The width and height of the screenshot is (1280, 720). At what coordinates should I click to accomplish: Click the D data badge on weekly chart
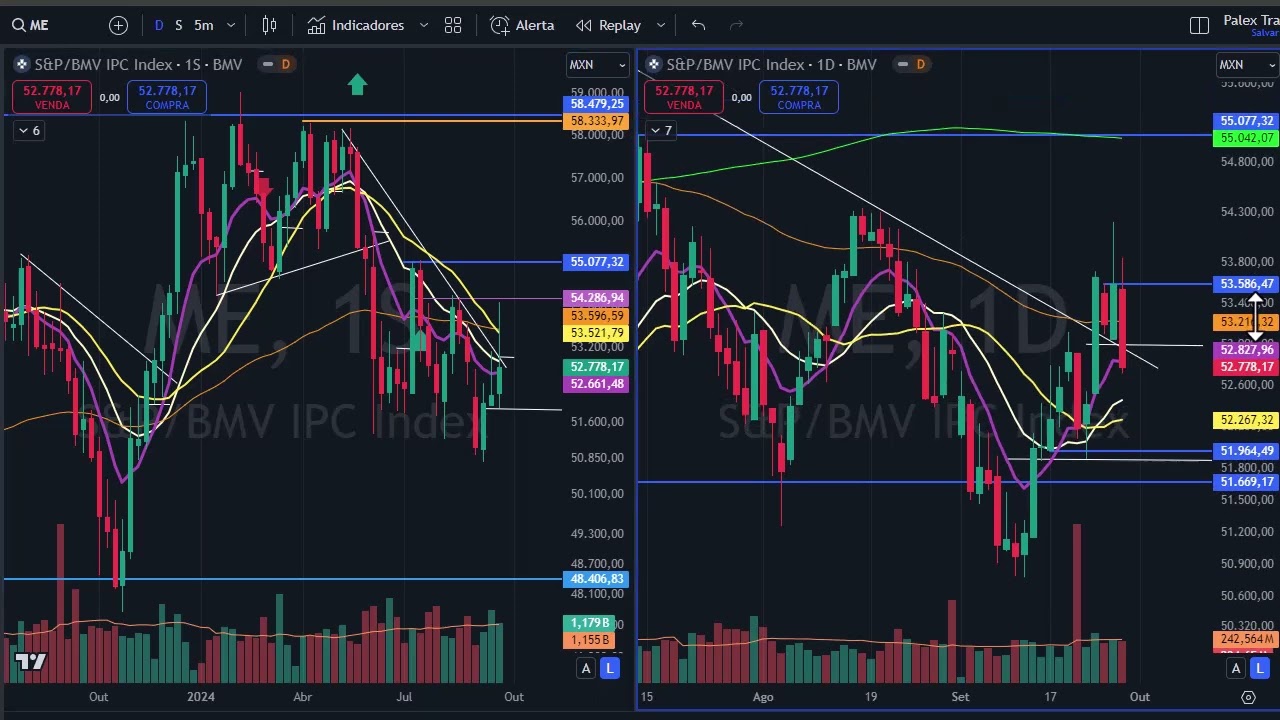pyautogui.click(x=286, y=64)
